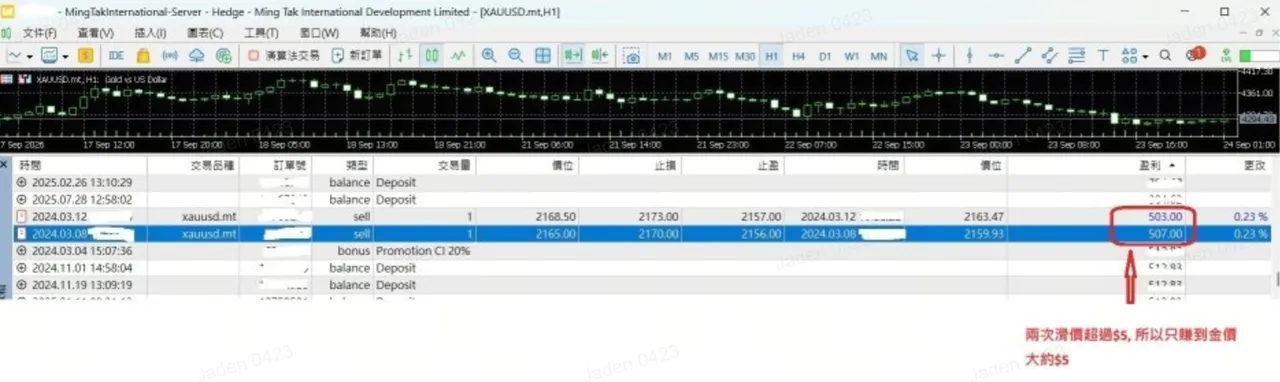Tile the chart windows grid icon
Viewport: 1280px width, 382px height.
click(542, 56)
